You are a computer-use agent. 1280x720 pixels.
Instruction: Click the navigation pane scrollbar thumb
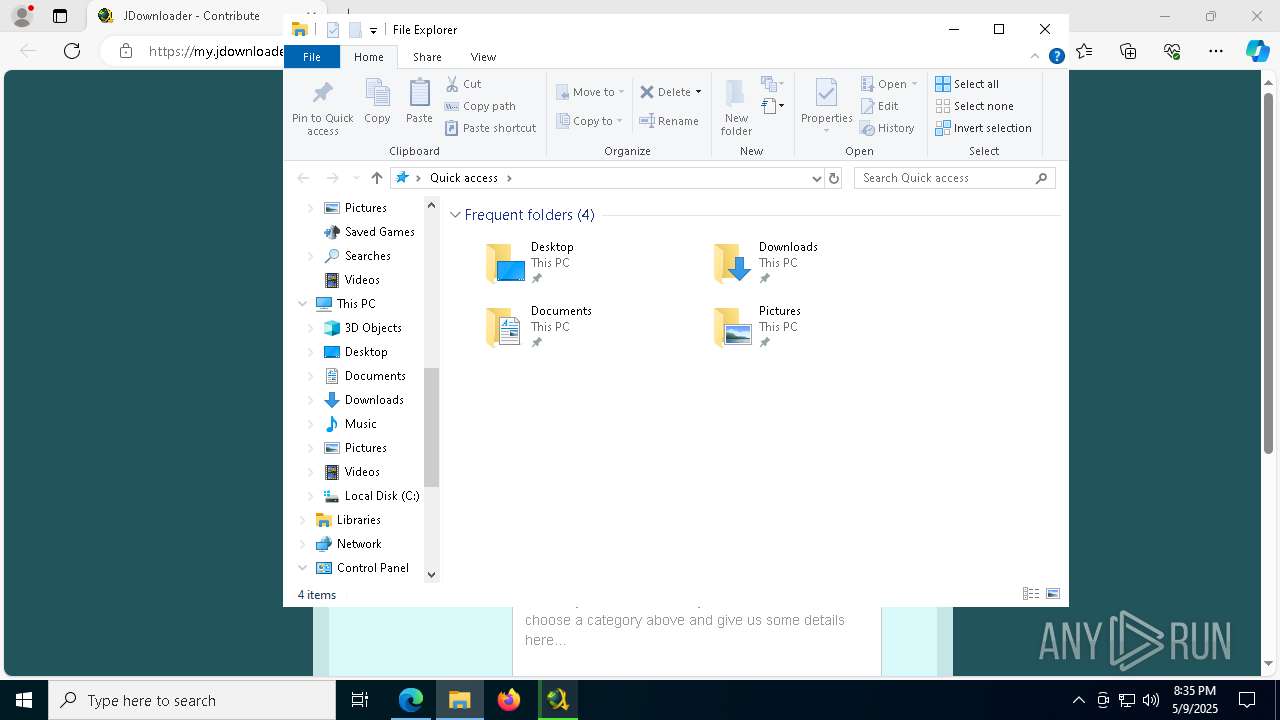click(x=432, y=428)
